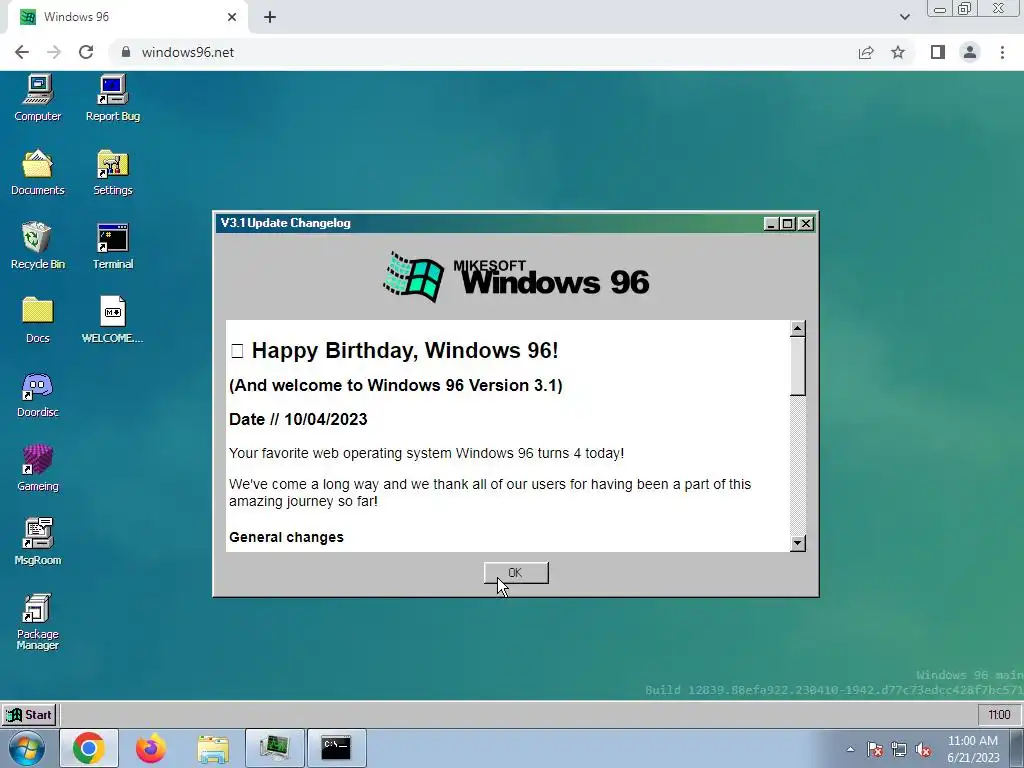Open the Package Manager shortcut
The image size is (1024, 768).
point(37,622)
